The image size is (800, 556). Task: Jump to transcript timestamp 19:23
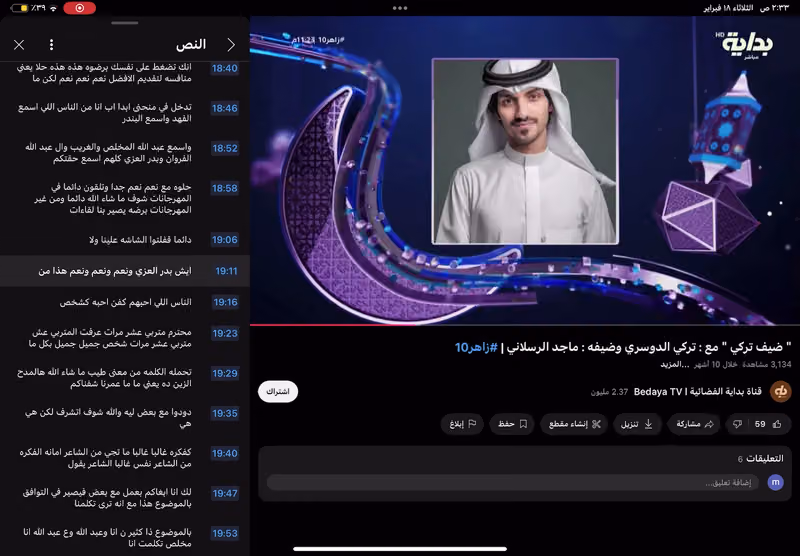click(x=225, y=334)
